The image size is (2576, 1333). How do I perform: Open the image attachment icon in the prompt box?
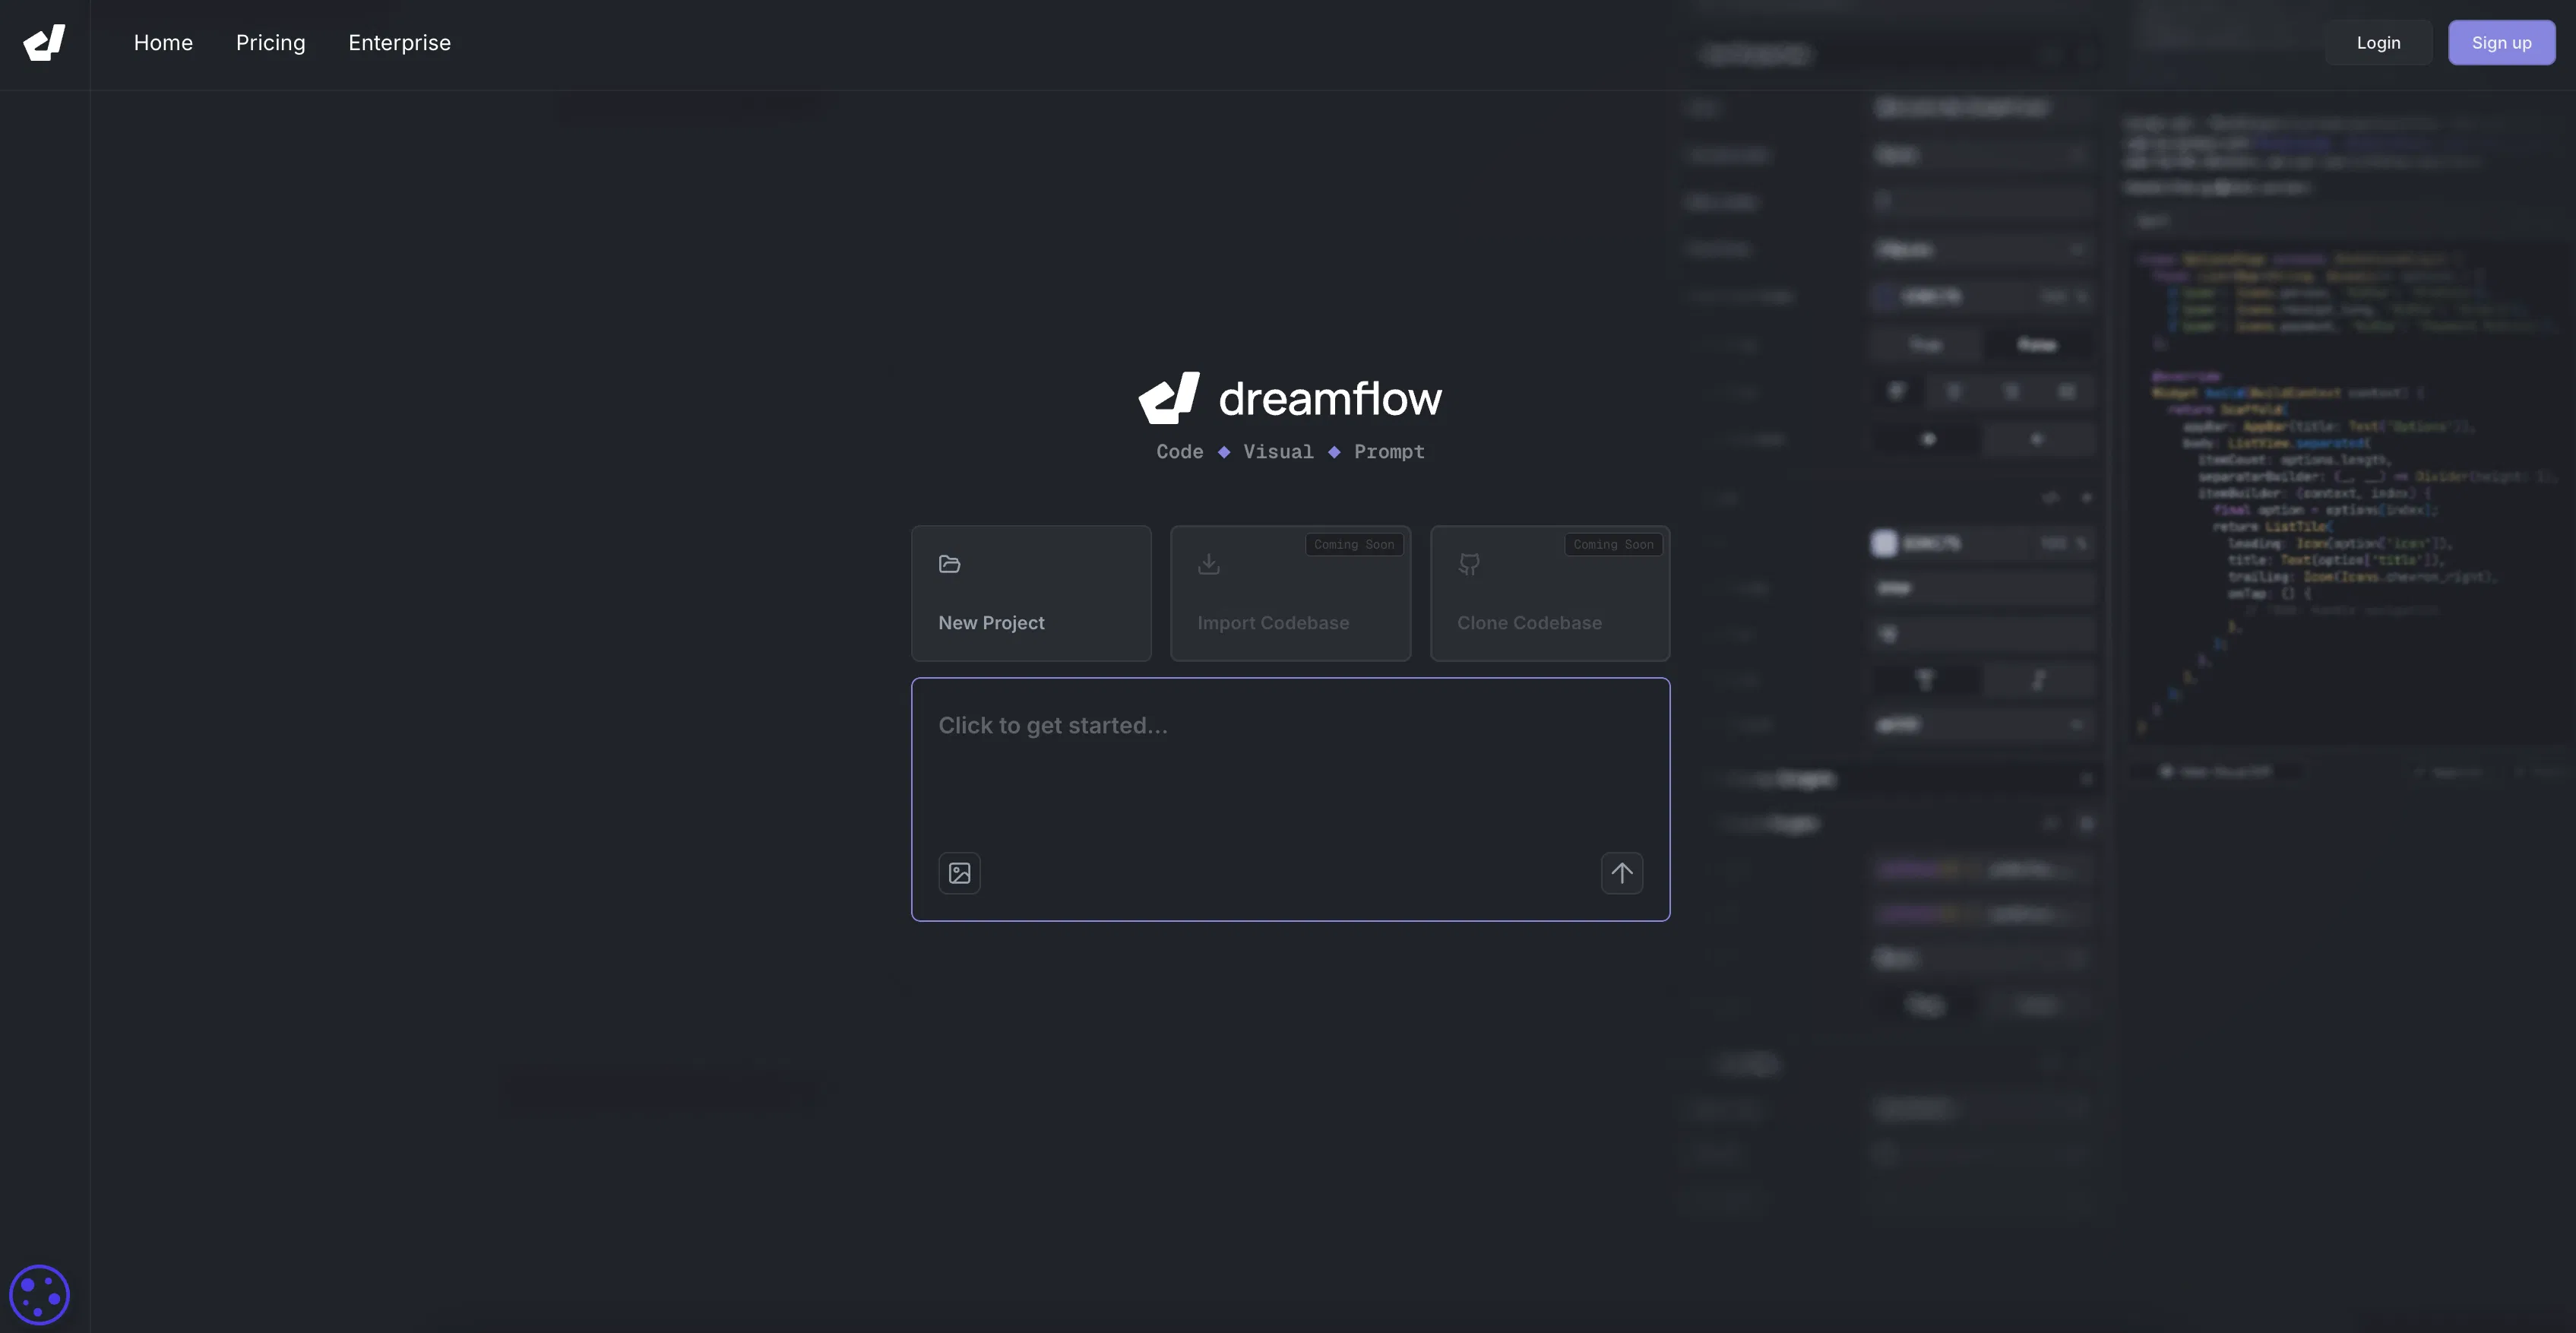pyautogui.click(x=959, y=873)
